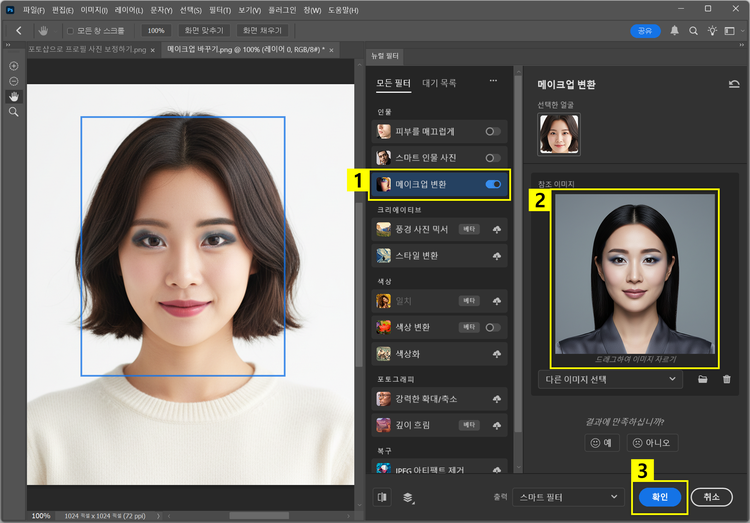Disable the 메이크업 변환 toggle
750x523 pixels.
click(492, 185)
